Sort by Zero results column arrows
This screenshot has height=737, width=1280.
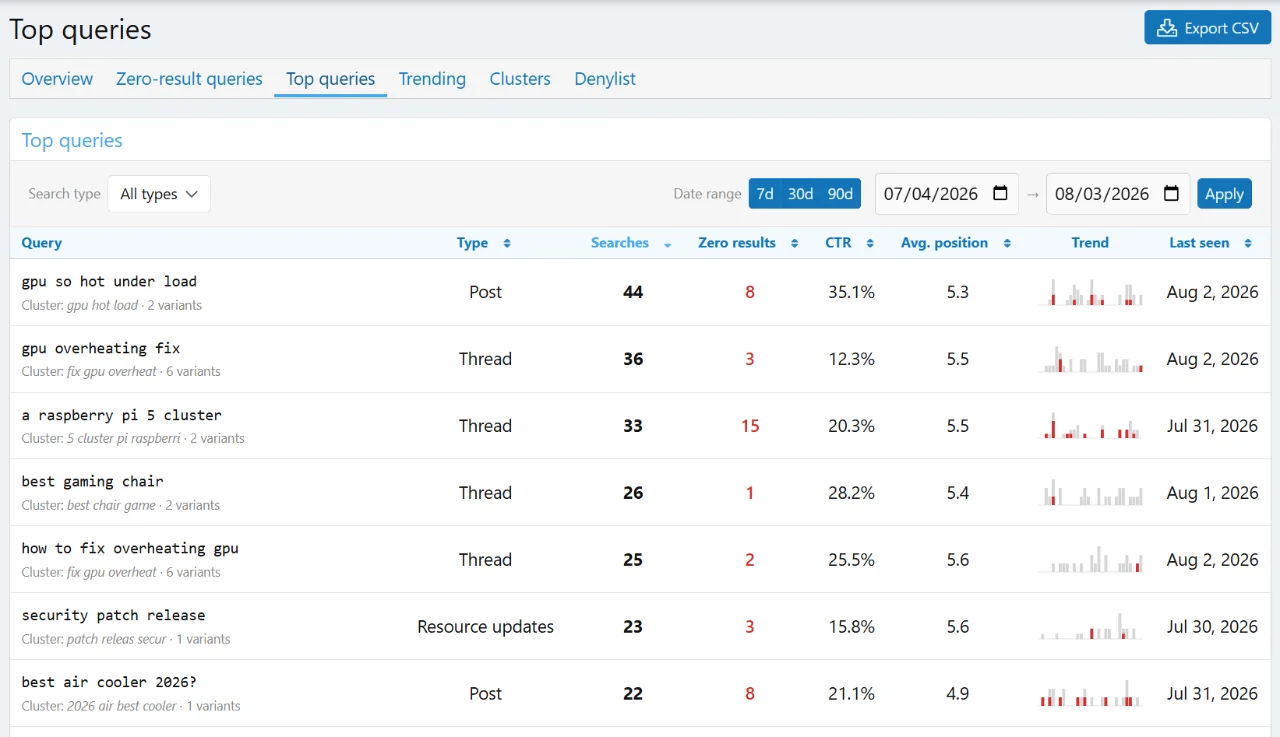point(794,243)
